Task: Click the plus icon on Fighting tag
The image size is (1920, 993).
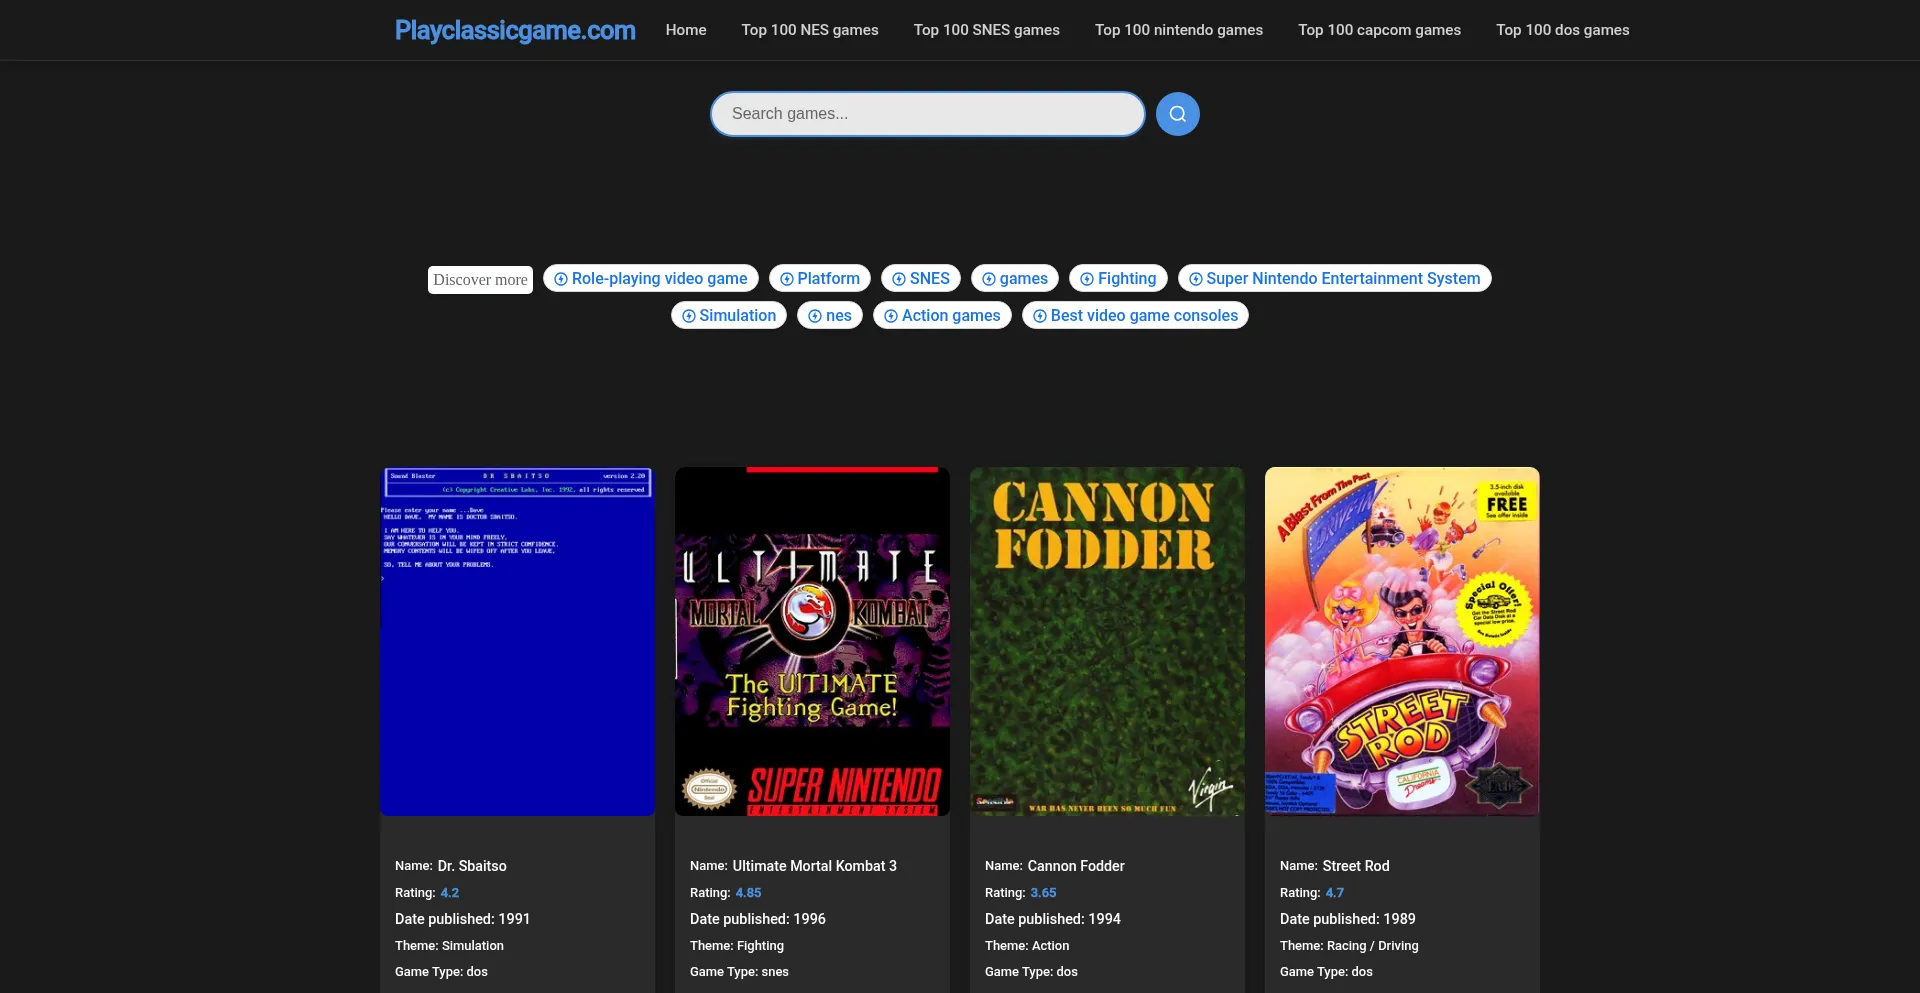Action: tap(1087, 279)
